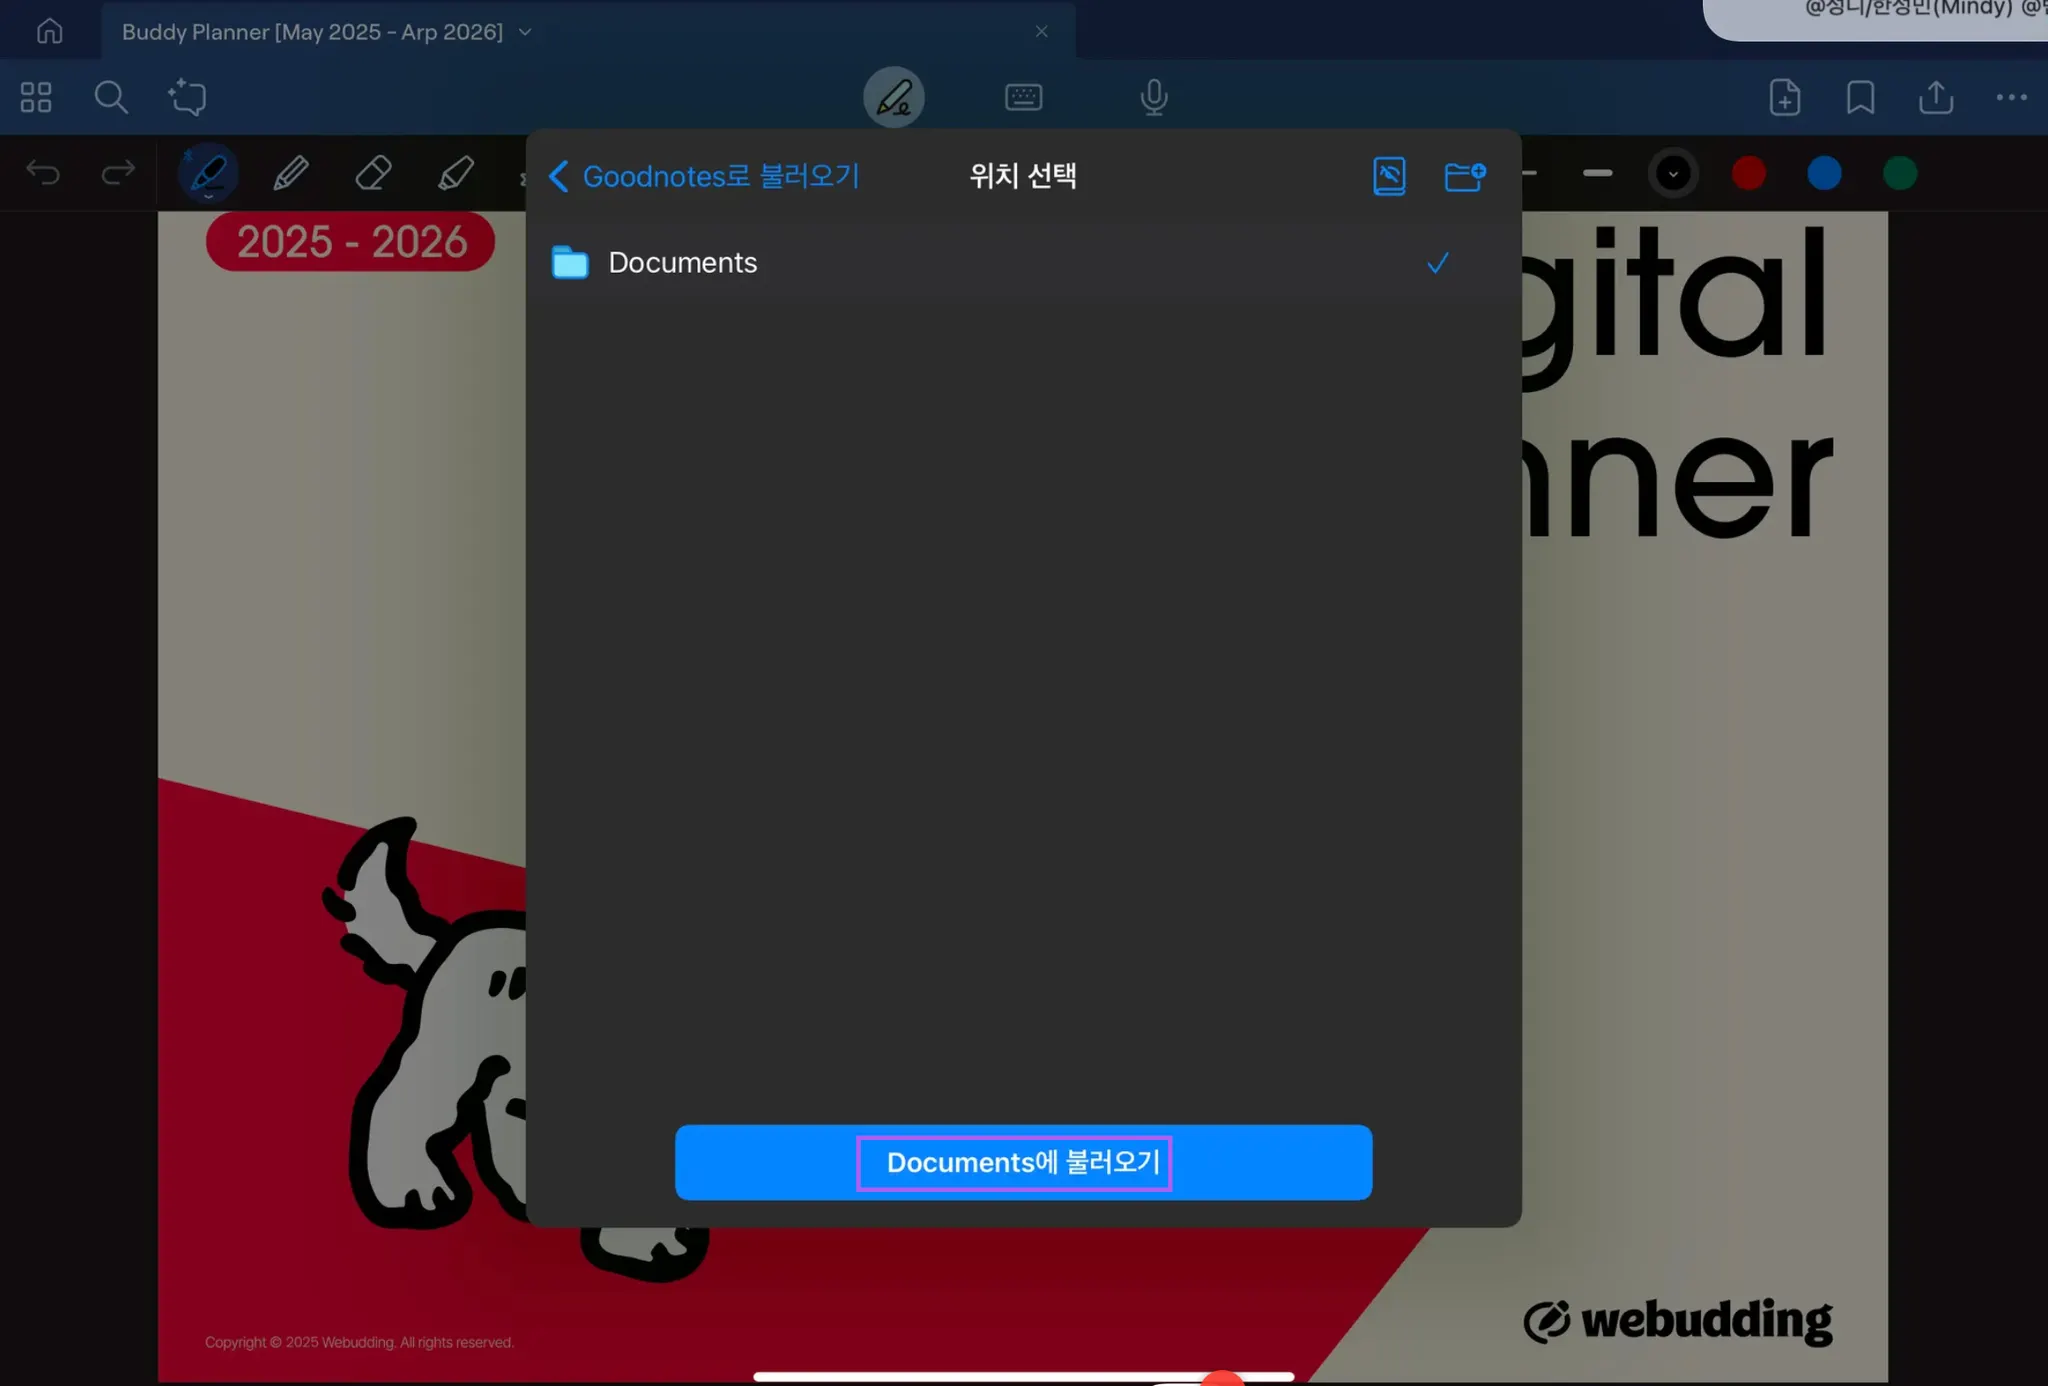Open black color dropdown swatch

point(1673,174)
